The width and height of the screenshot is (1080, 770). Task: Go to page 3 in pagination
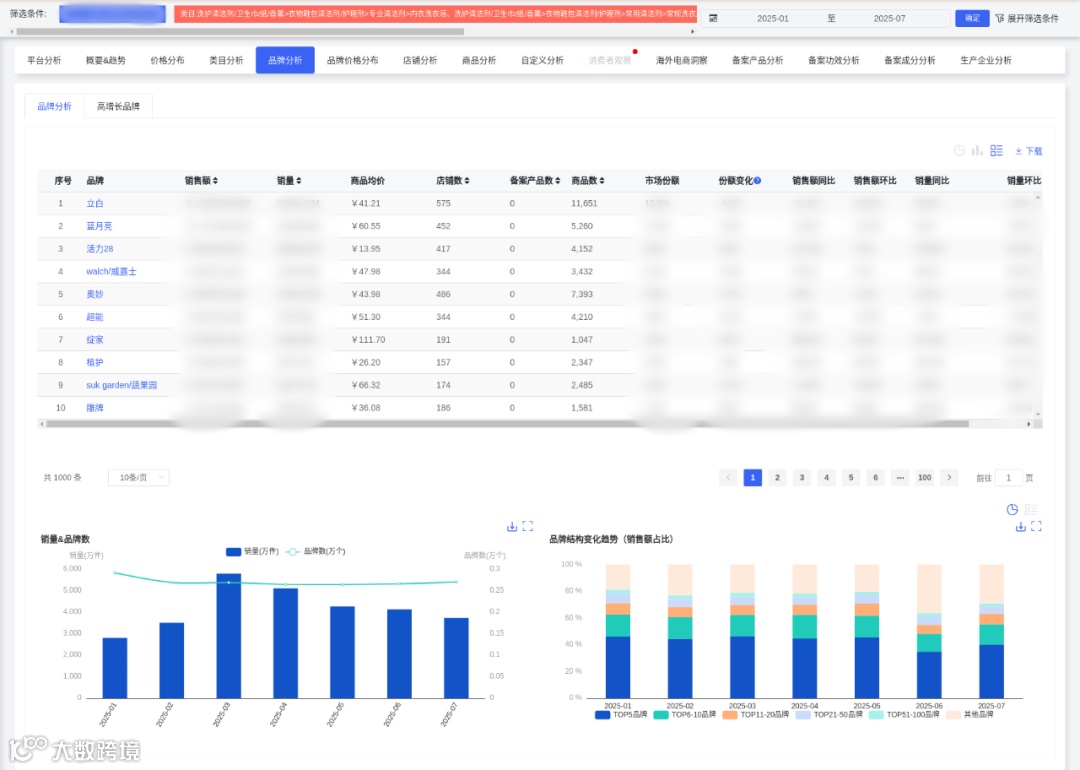click(x=802, y=477)
